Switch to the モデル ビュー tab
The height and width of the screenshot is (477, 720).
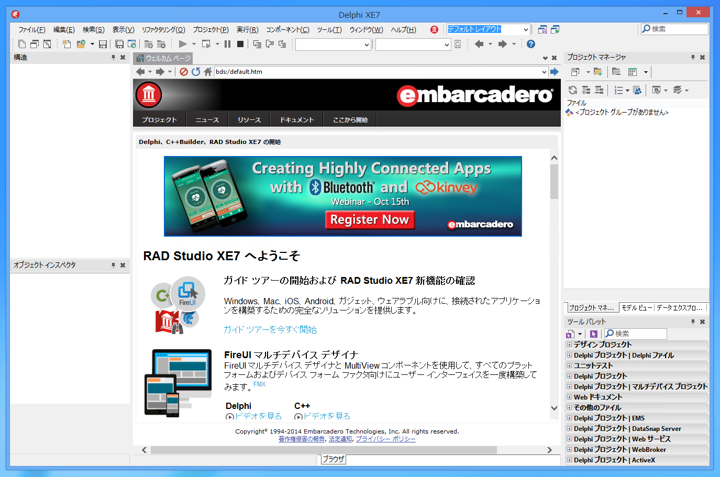pos(636,308)
